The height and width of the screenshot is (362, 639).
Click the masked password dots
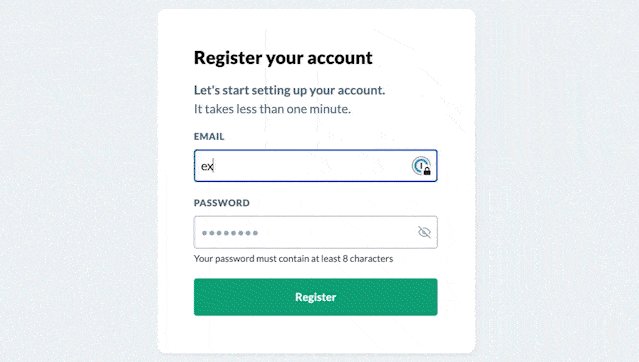click(230, 233)
